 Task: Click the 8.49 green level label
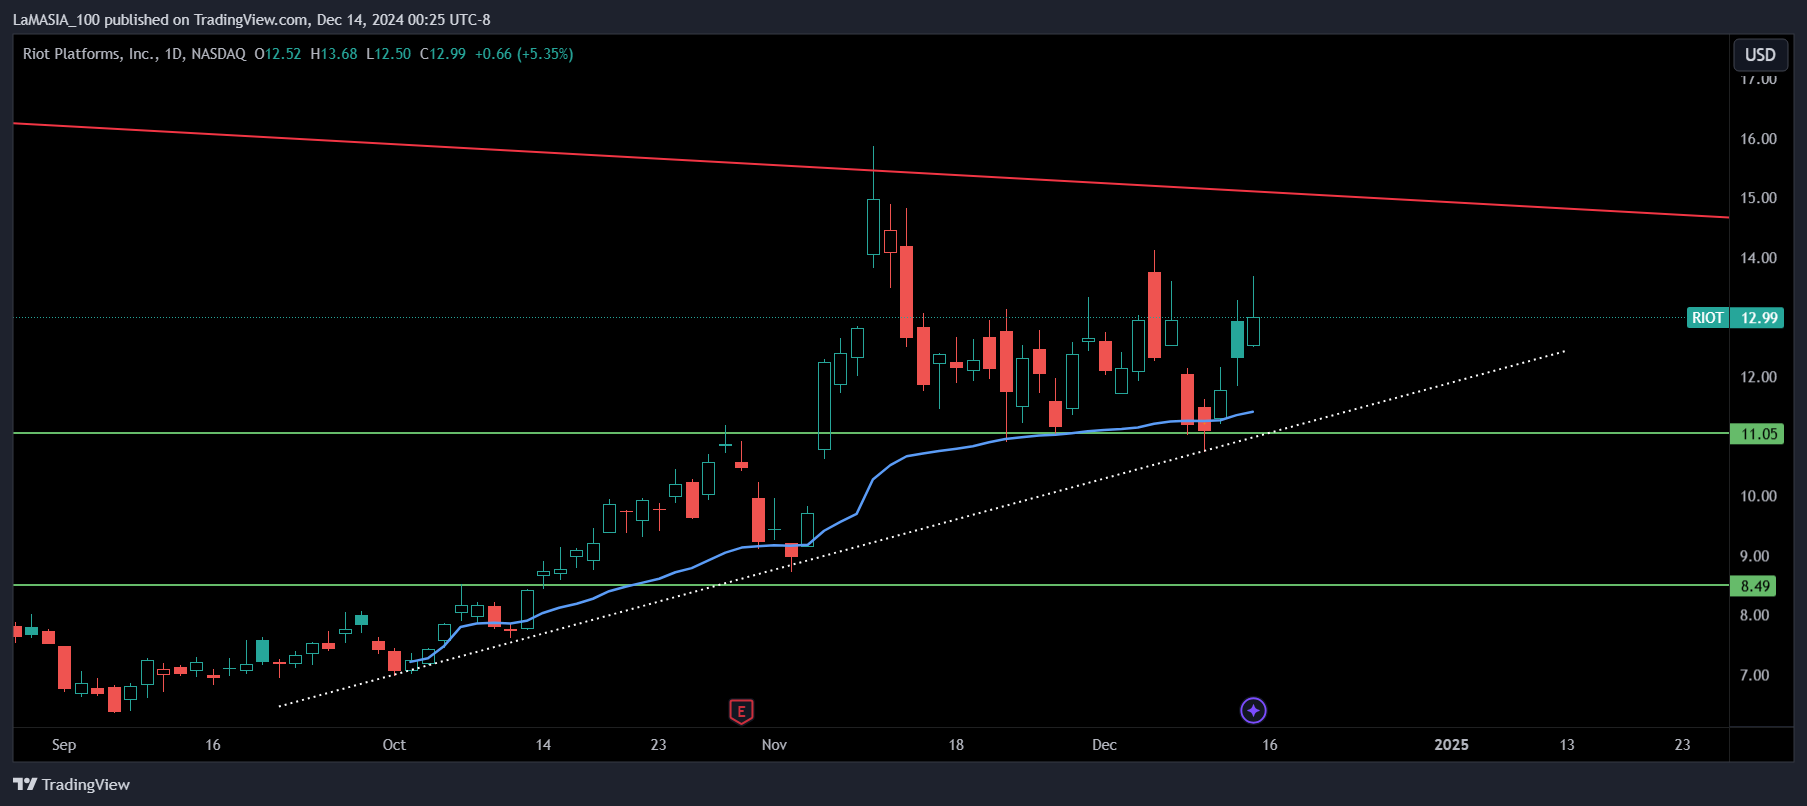coord(1755,586)
